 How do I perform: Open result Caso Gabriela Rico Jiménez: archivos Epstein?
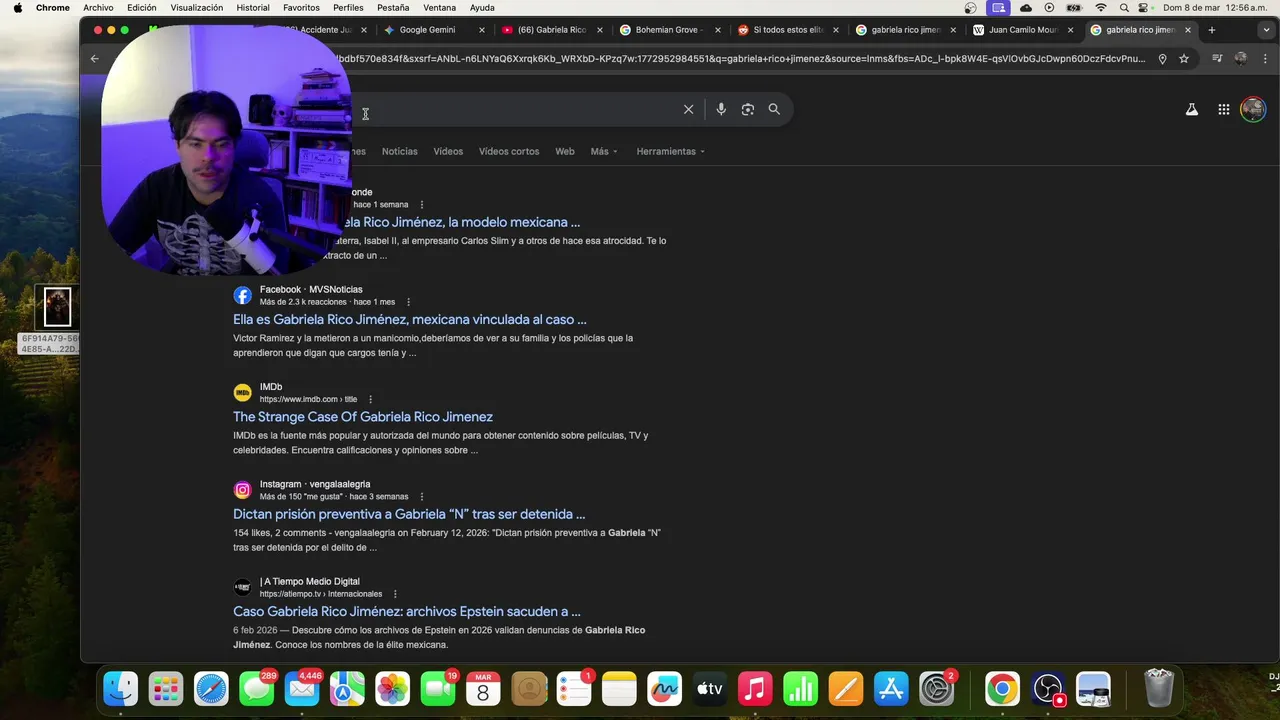coord(407,612)
